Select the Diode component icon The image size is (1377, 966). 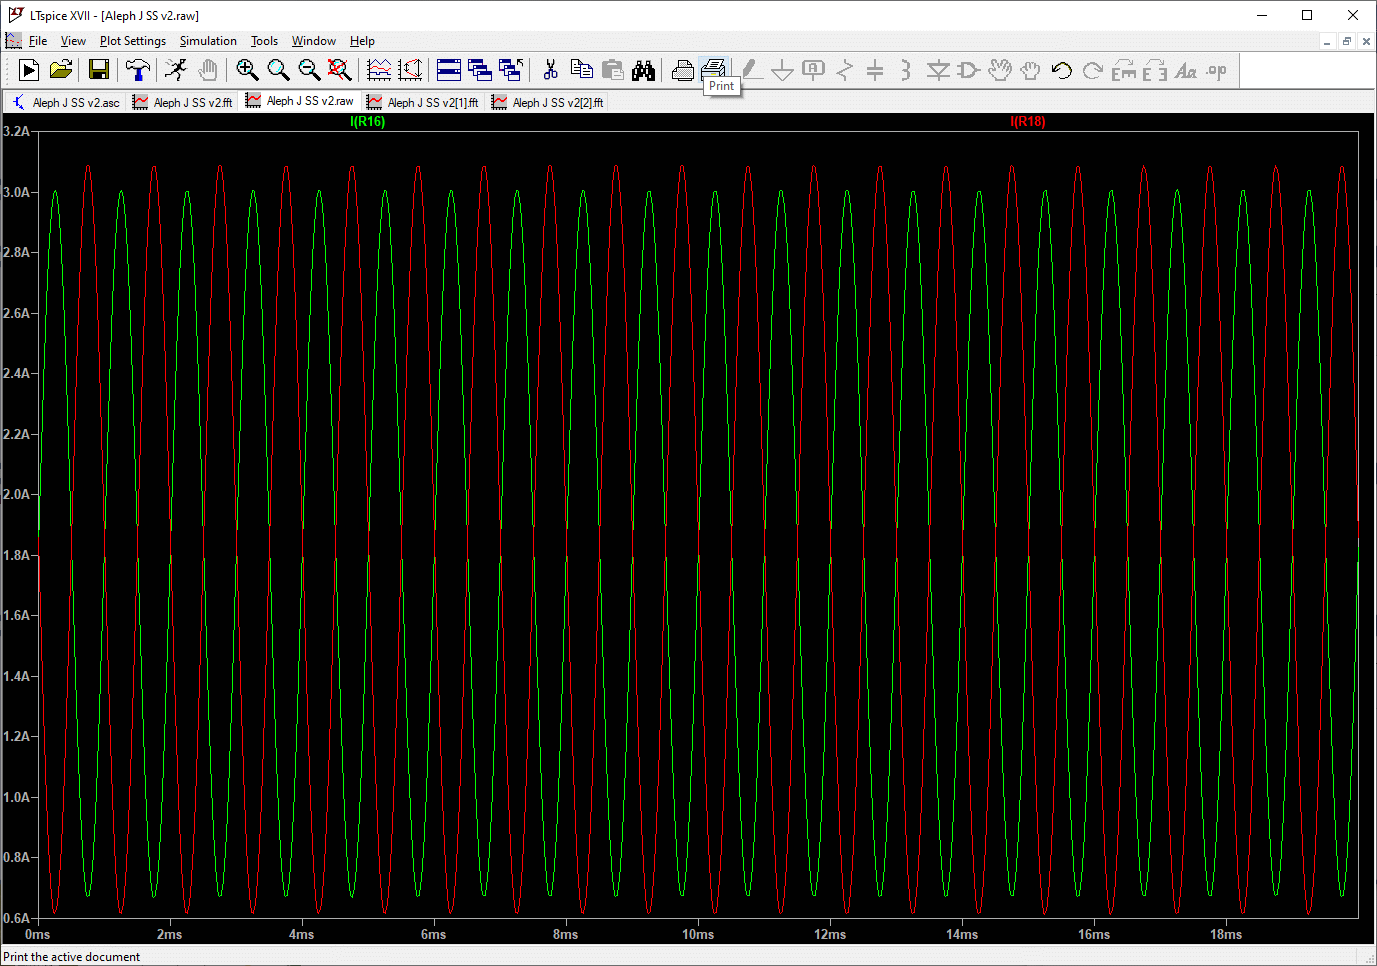pyautogui.click(x=938, y=70)
